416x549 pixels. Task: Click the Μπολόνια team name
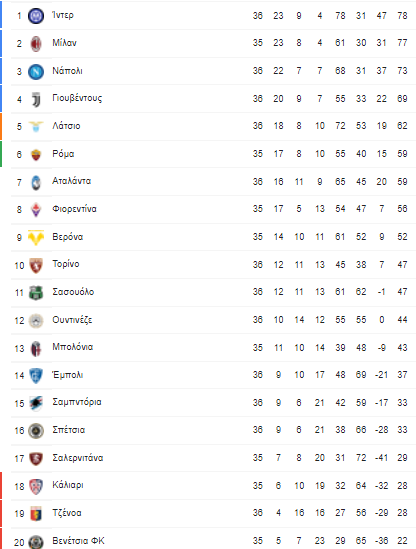[72, 347]
